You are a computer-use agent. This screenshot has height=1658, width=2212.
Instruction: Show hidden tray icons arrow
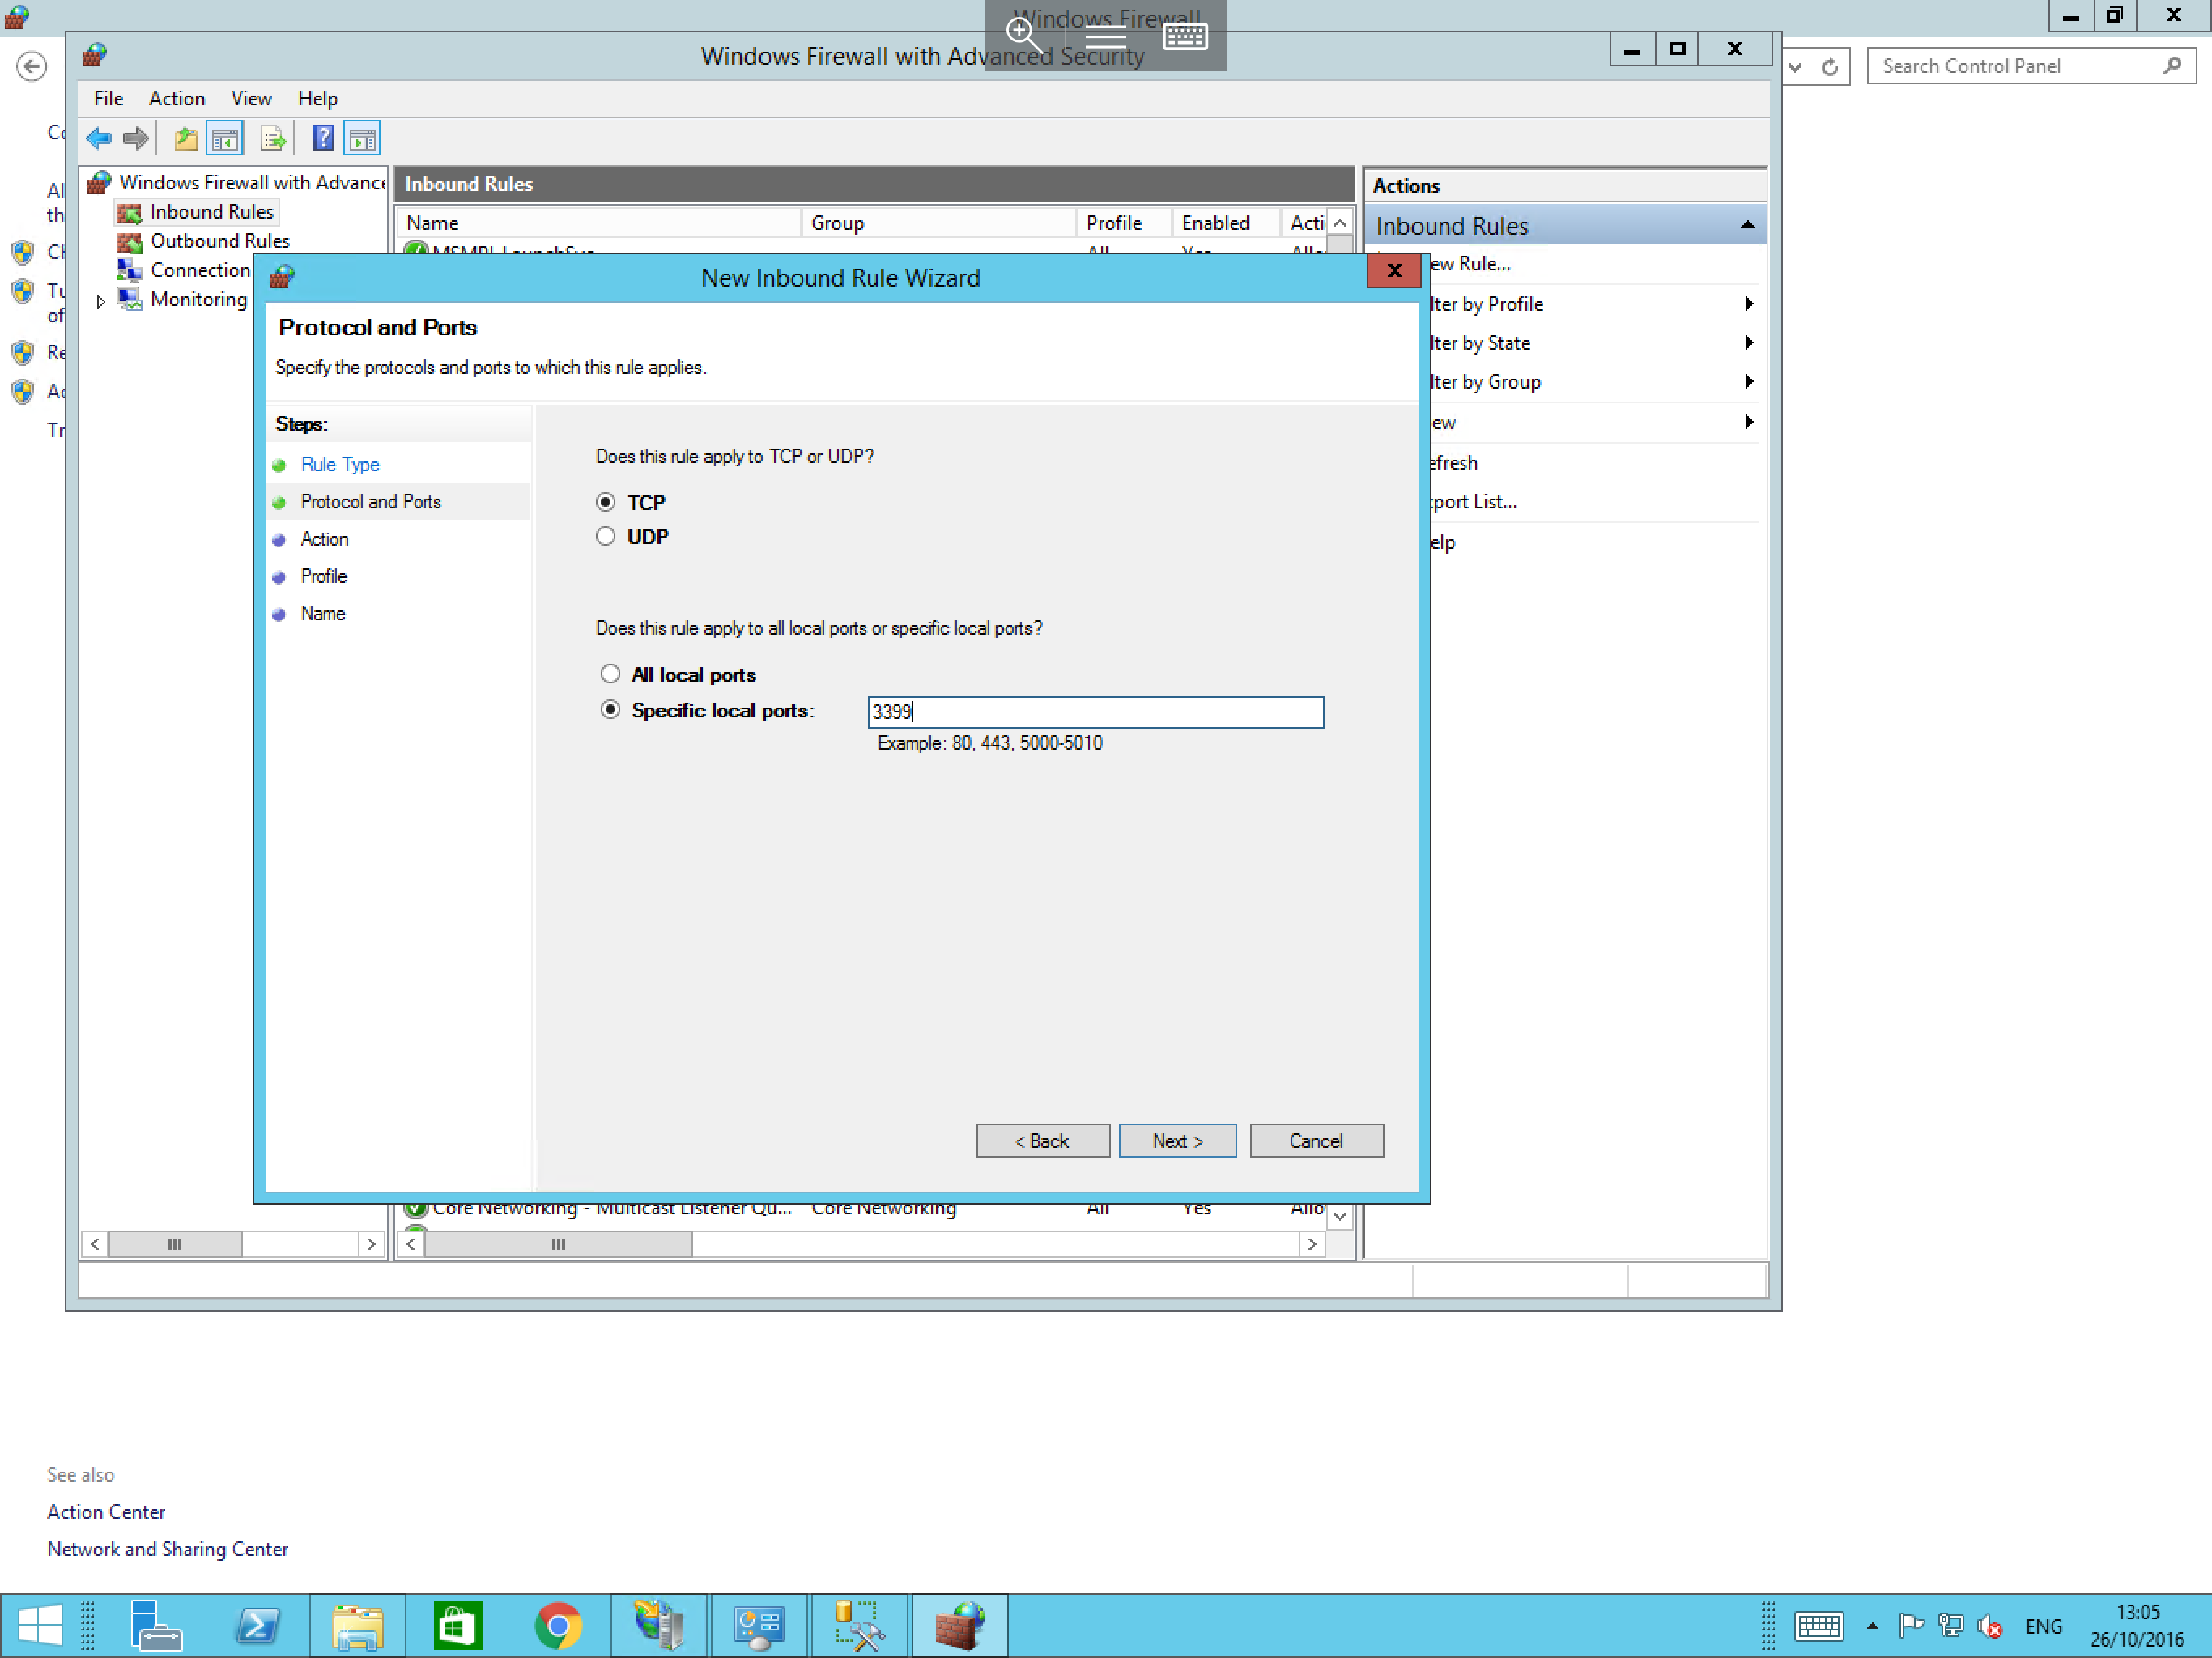[x=1872, y=1626]
